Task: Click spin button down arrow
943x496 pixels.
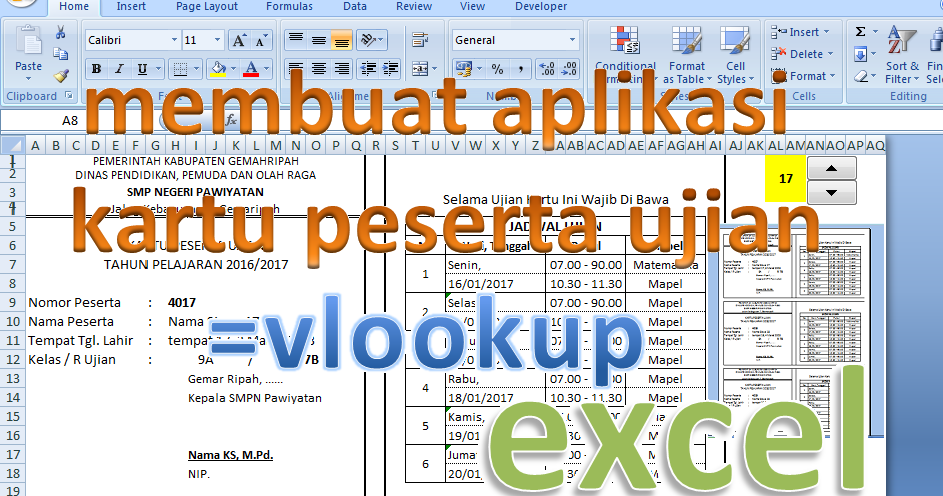Action: [x=832, y=193]
